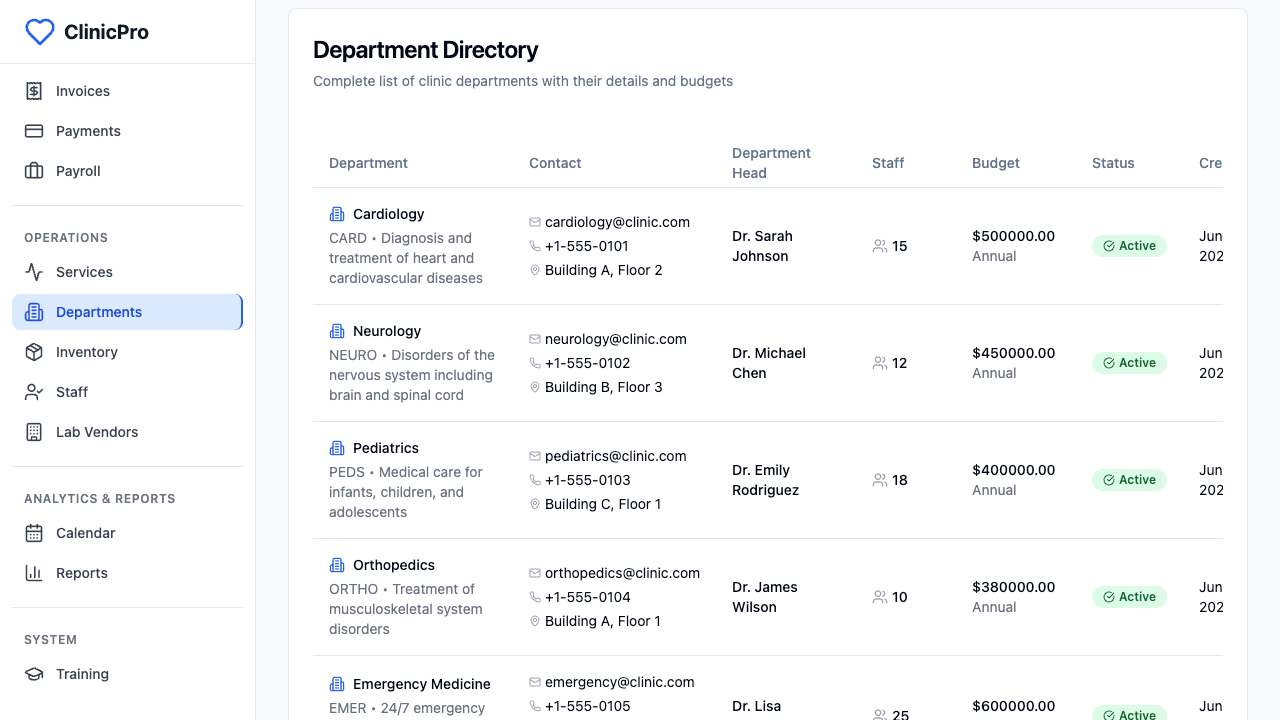1280x720 pixels.
Task: Open the Reports page
Action: 127,573
